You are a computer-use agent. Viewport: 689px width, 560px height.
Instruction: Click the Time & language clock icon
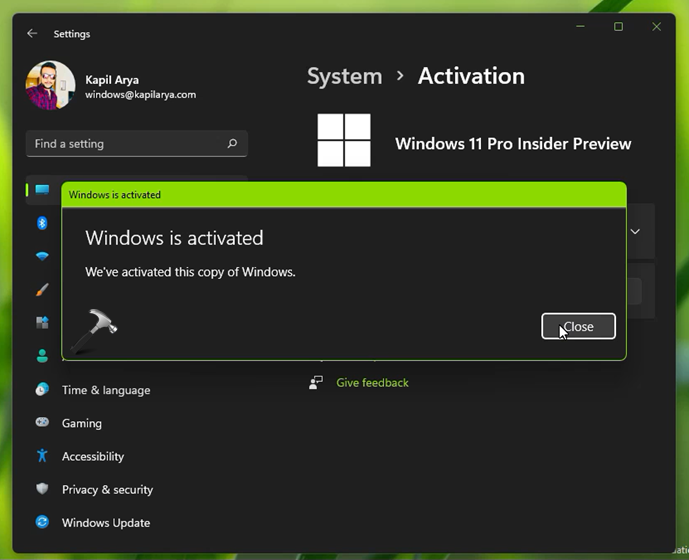coord(42,389)
